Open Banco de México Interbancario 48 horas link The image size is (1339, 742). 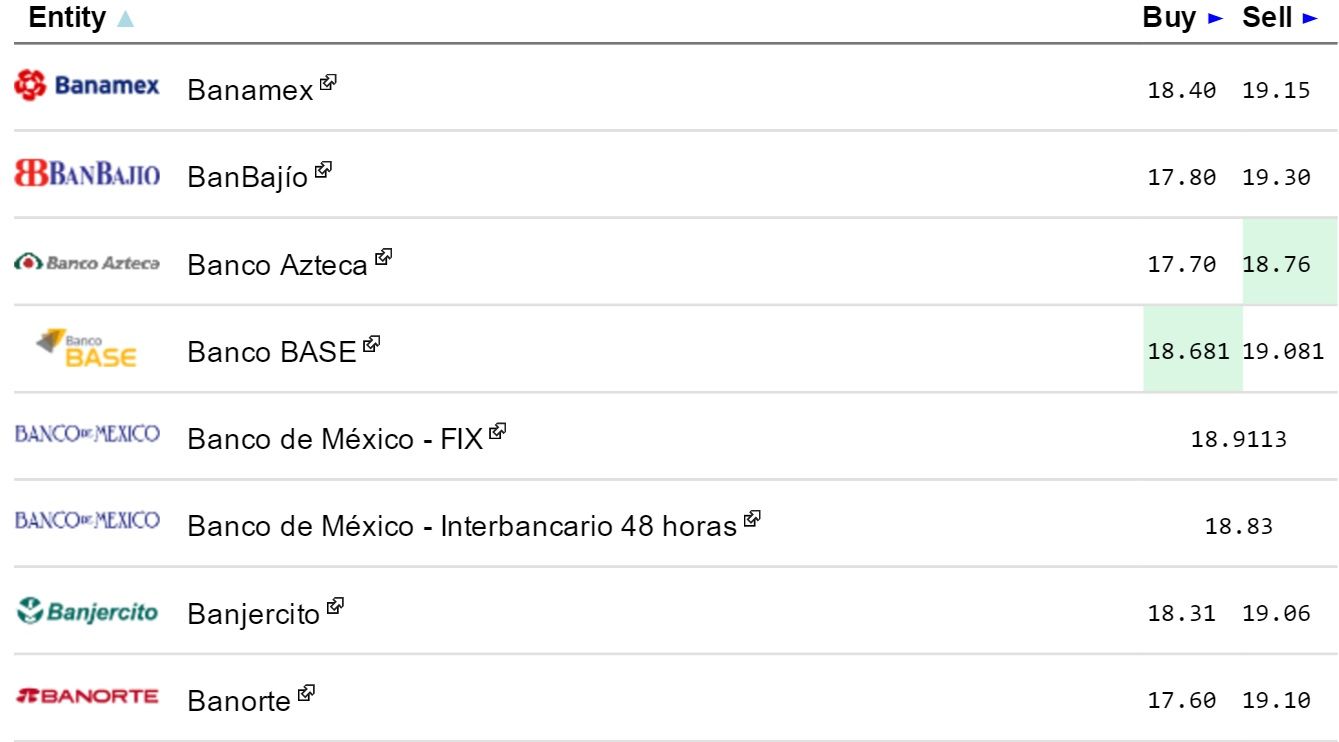coord(461,527)
